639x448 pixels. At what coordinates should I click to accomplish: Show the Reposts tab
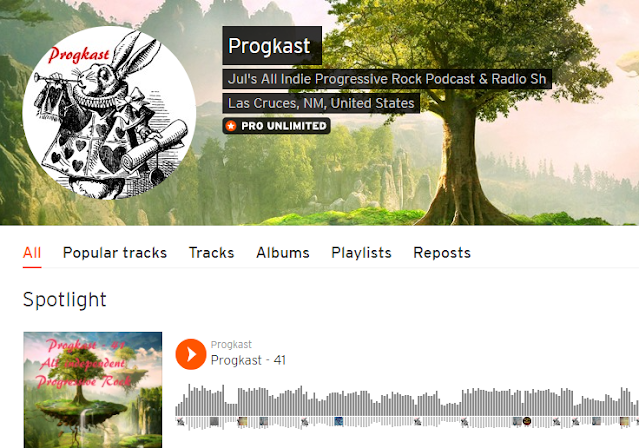click(x=442, y=253)
